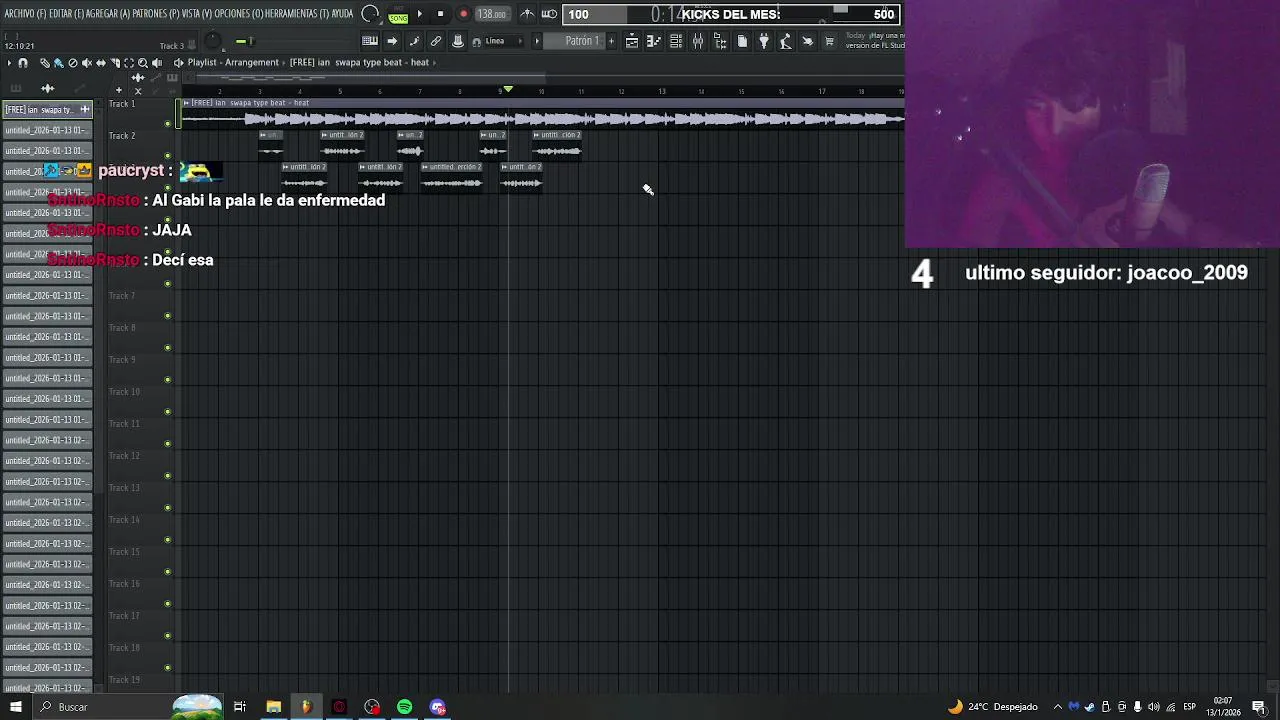This screenshot has height=720, width=1280.
Task: Select the Select tool
Action: click(128, 63)
